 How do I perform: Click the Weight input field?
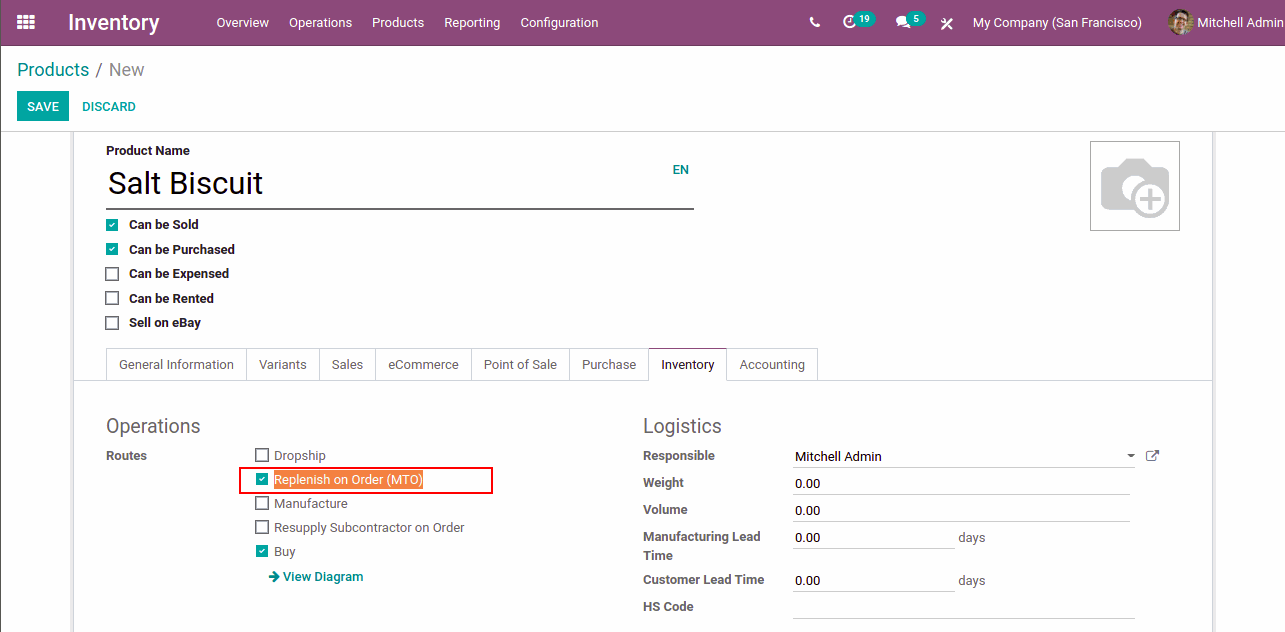pos(960,483)
